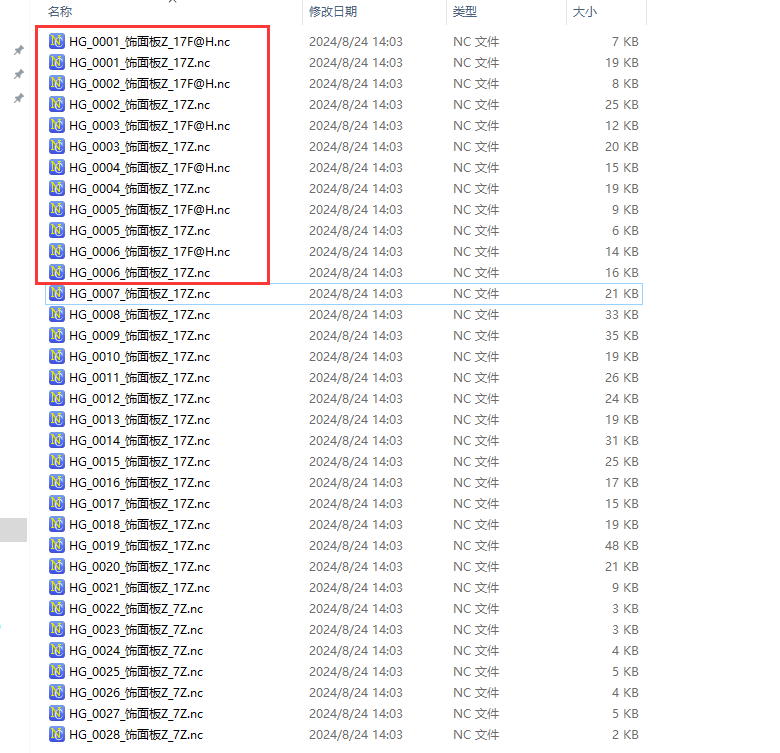The height and width of the screenshot is (753, 780).
Task: Click the 26 KB size cell of HG_0011
Action: click(621, 377)
